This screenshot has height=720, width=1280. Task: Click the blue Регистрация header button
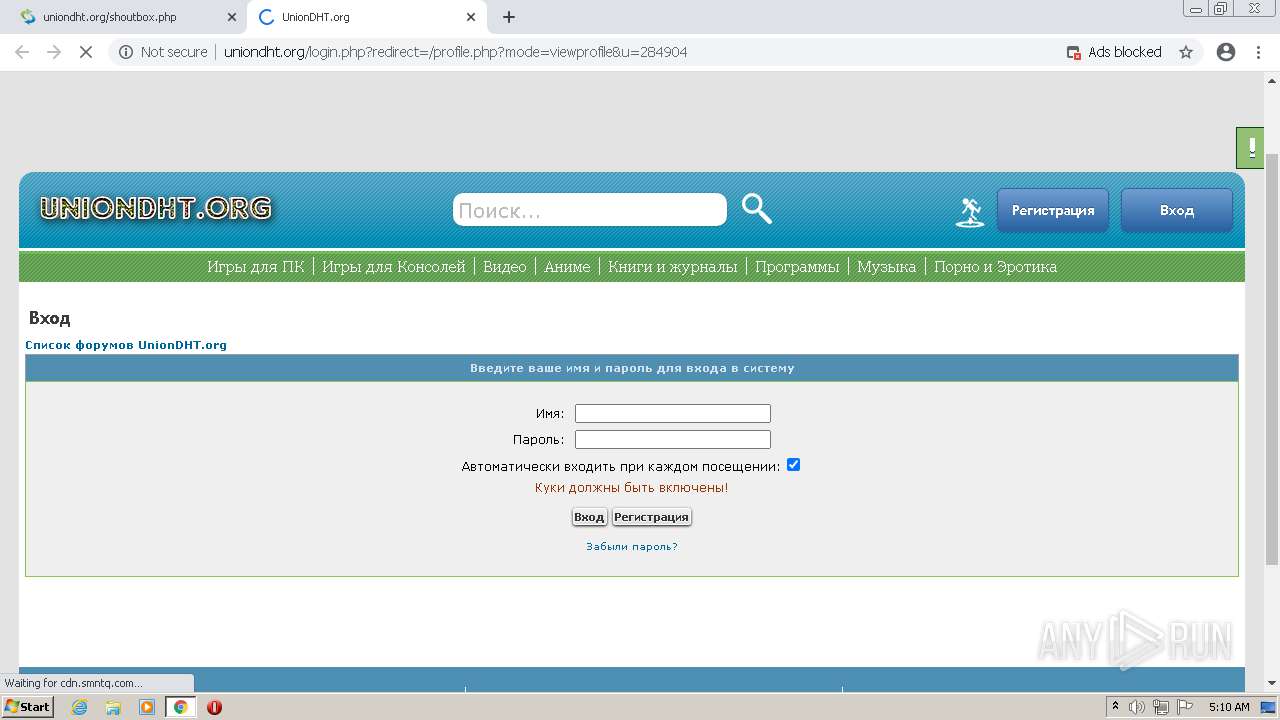point(1053,210)
